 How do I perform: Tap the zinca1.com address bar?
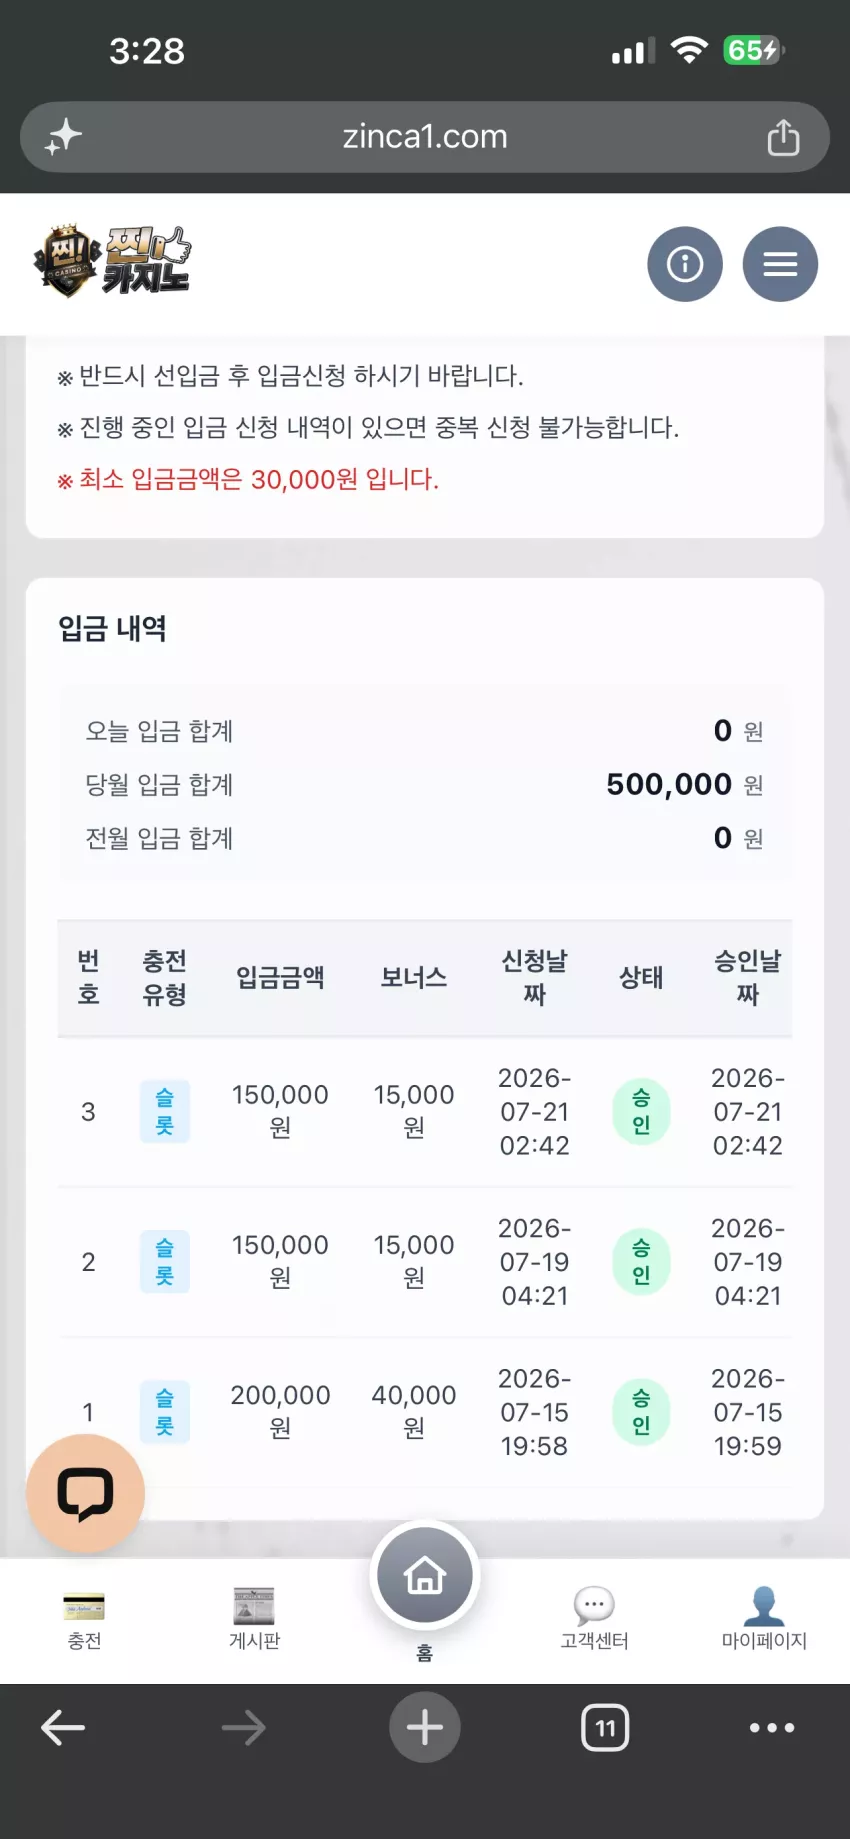pos(425,137)
